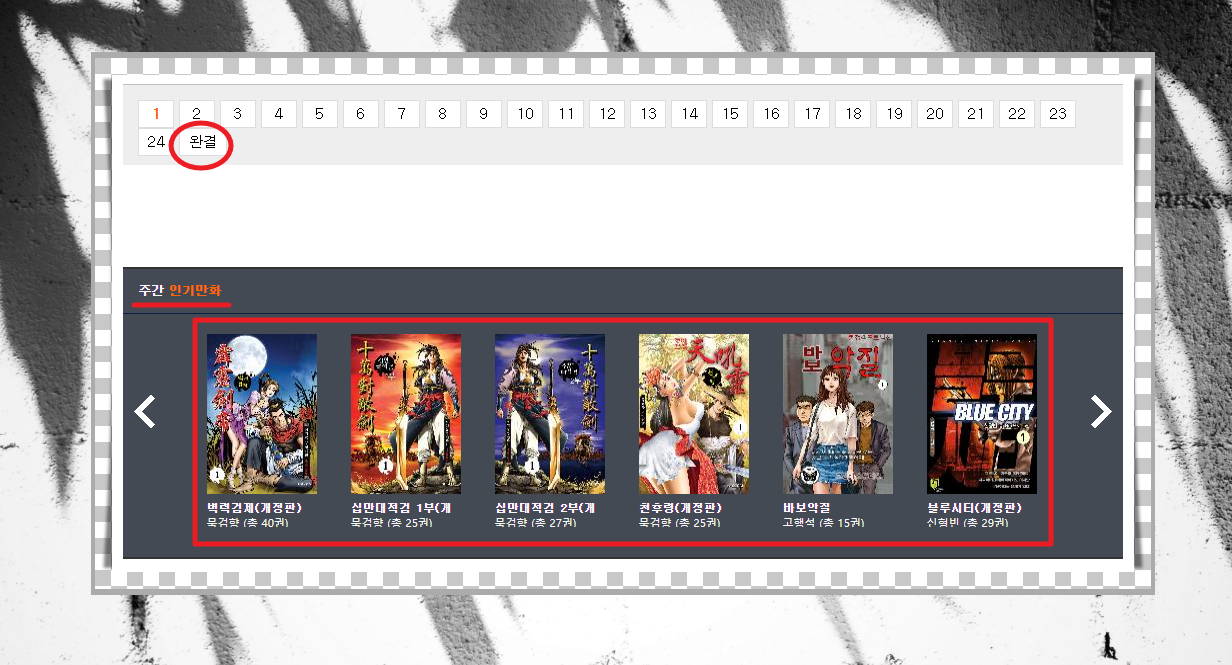Click the 블루시티(개정판) title link
The width and height of the screenshot is (1232, 665).
975,508
